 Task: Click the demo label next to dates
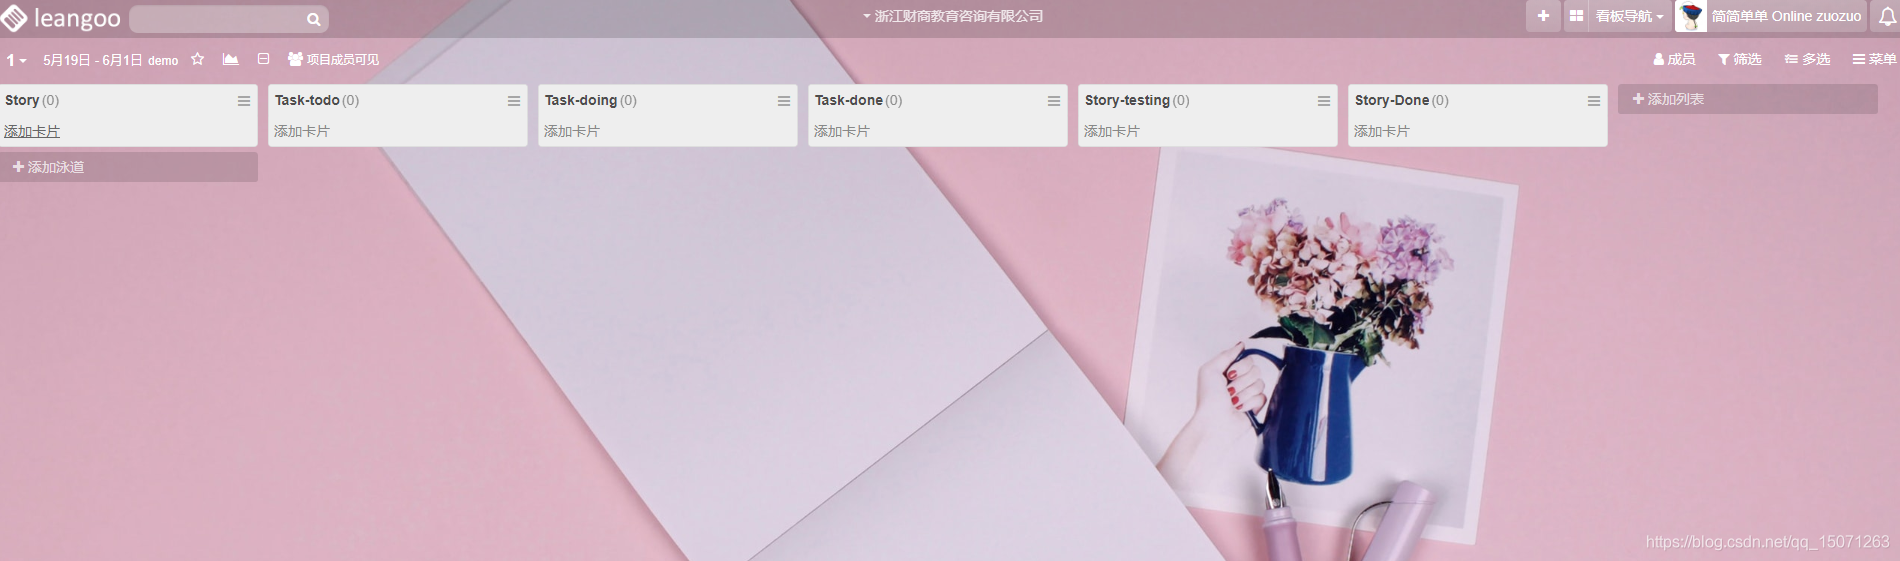click(x=163, y=61)
